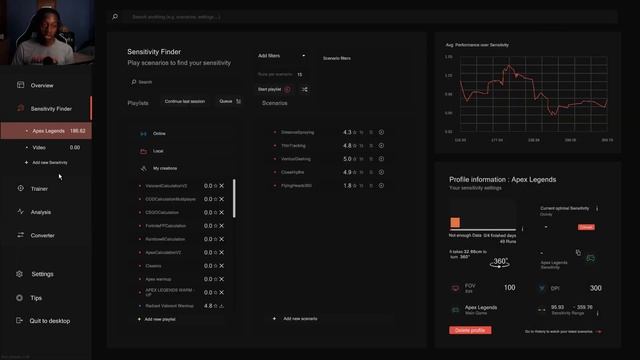Viewport: 640px width, 360px height.
Task: Click Scenario filters label
Action: click(x=337, y=58)
